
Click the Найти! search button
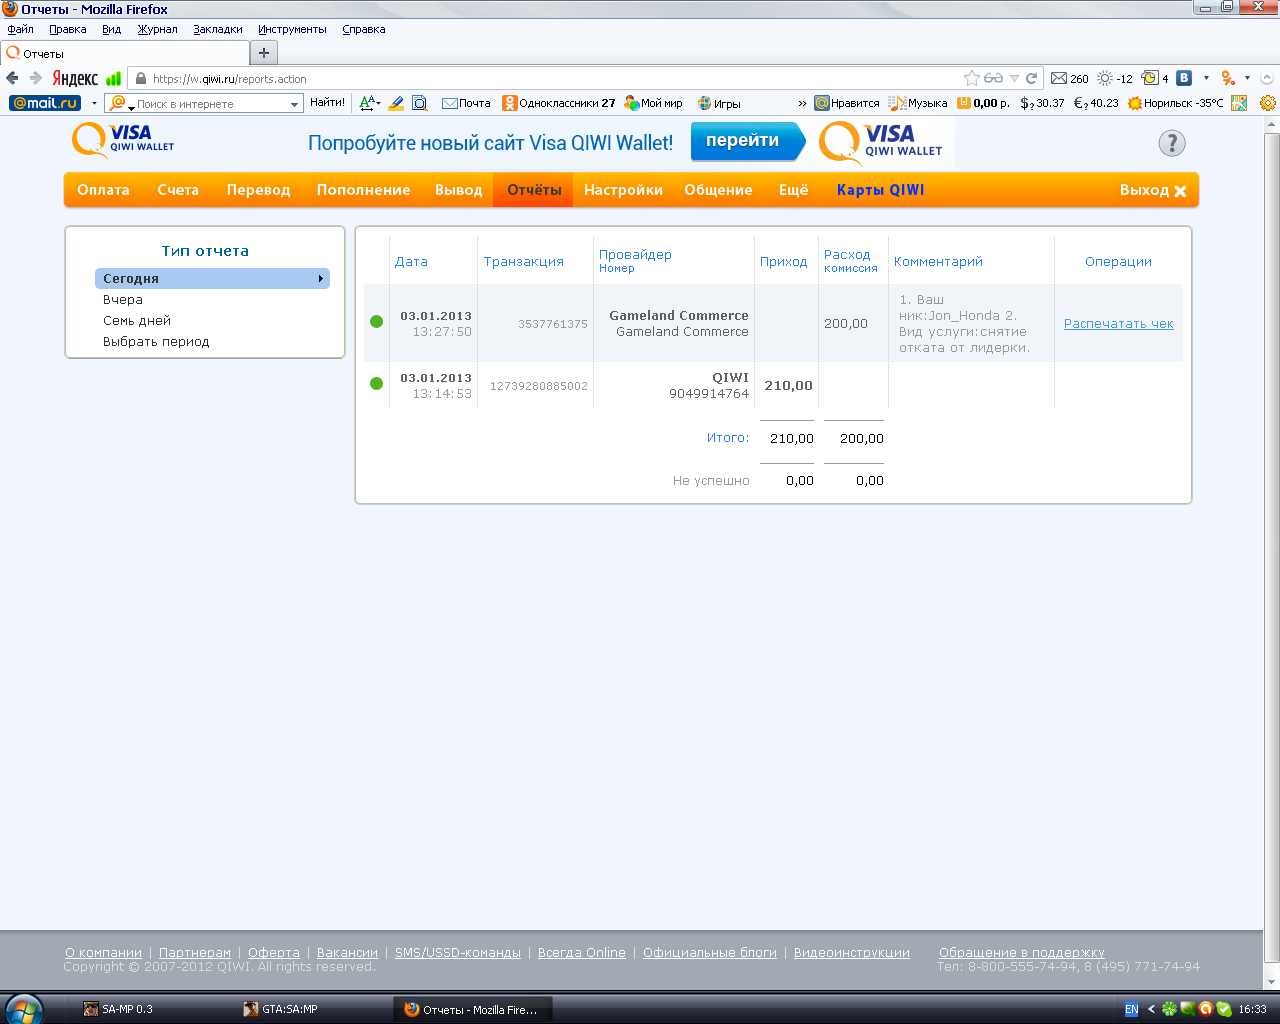(x=327, y=103)
